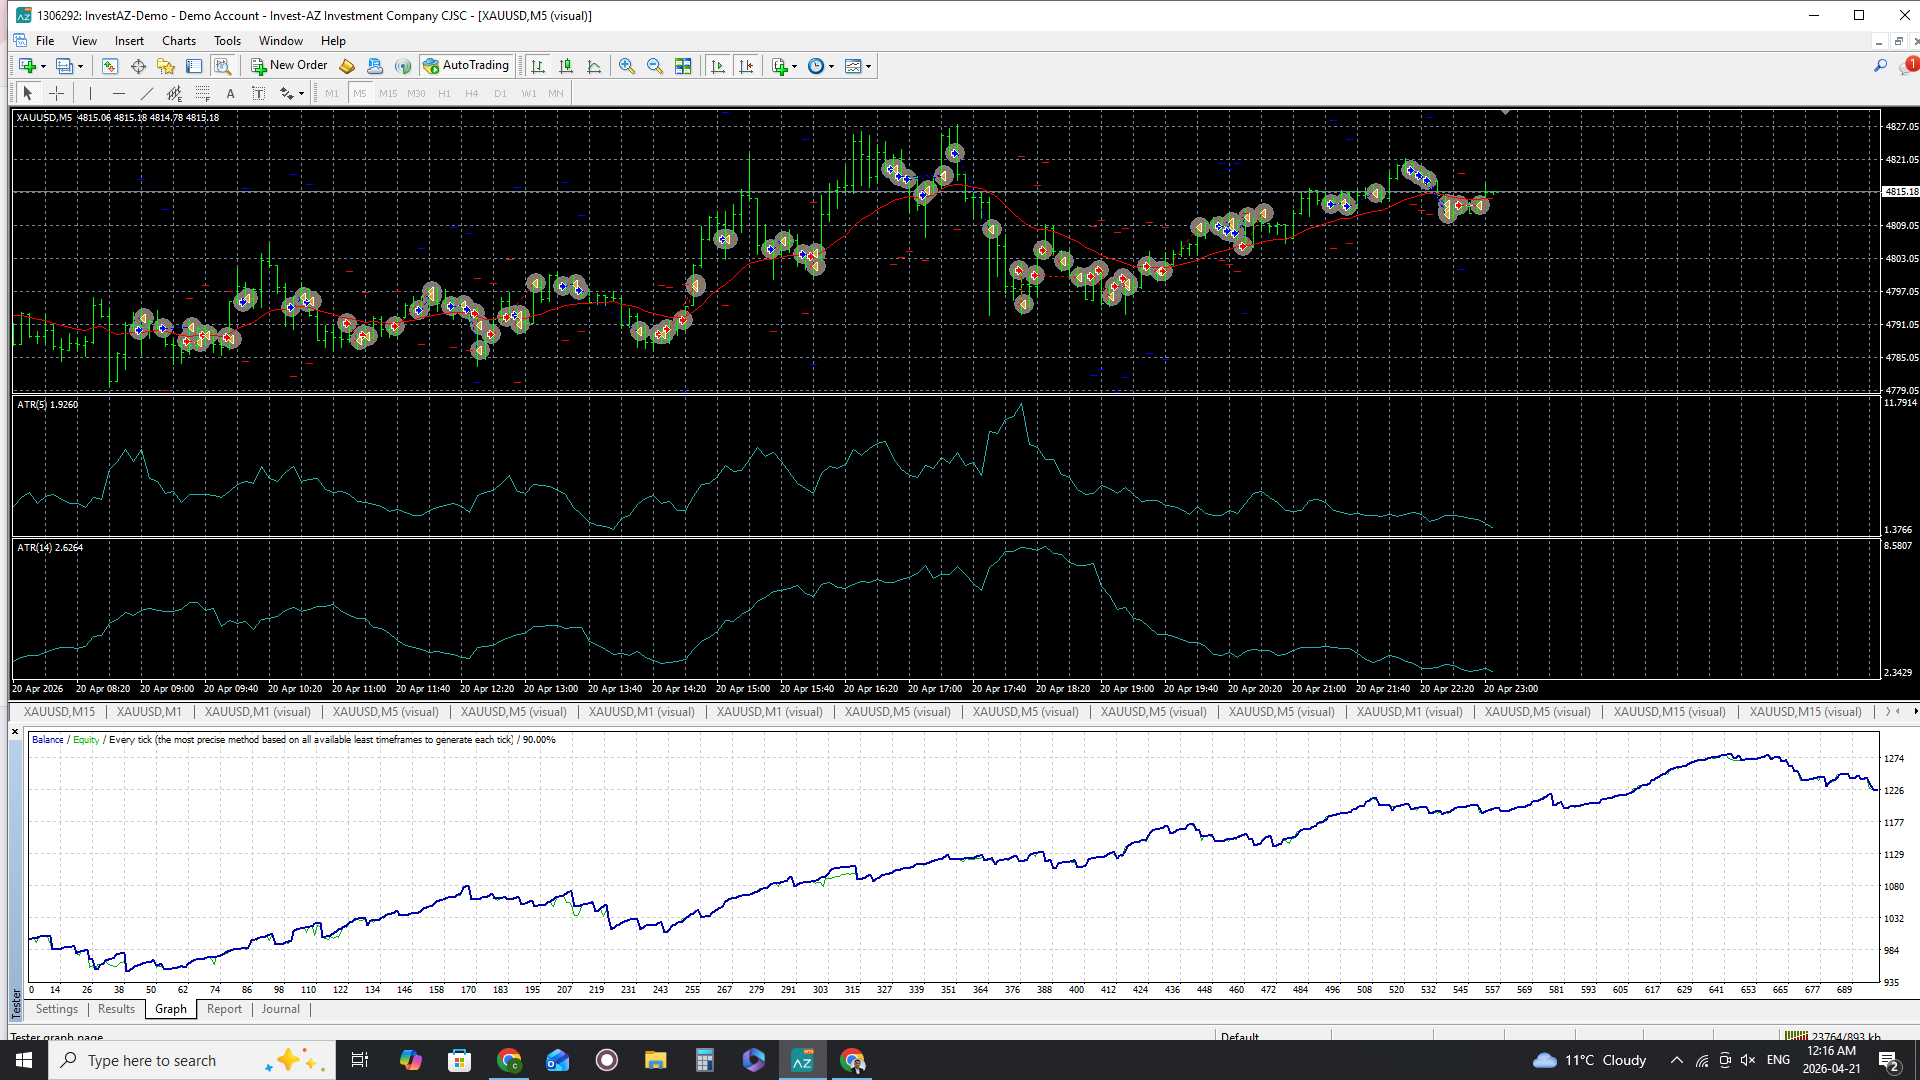Enable chart auto scroll

tap(718, 66)
